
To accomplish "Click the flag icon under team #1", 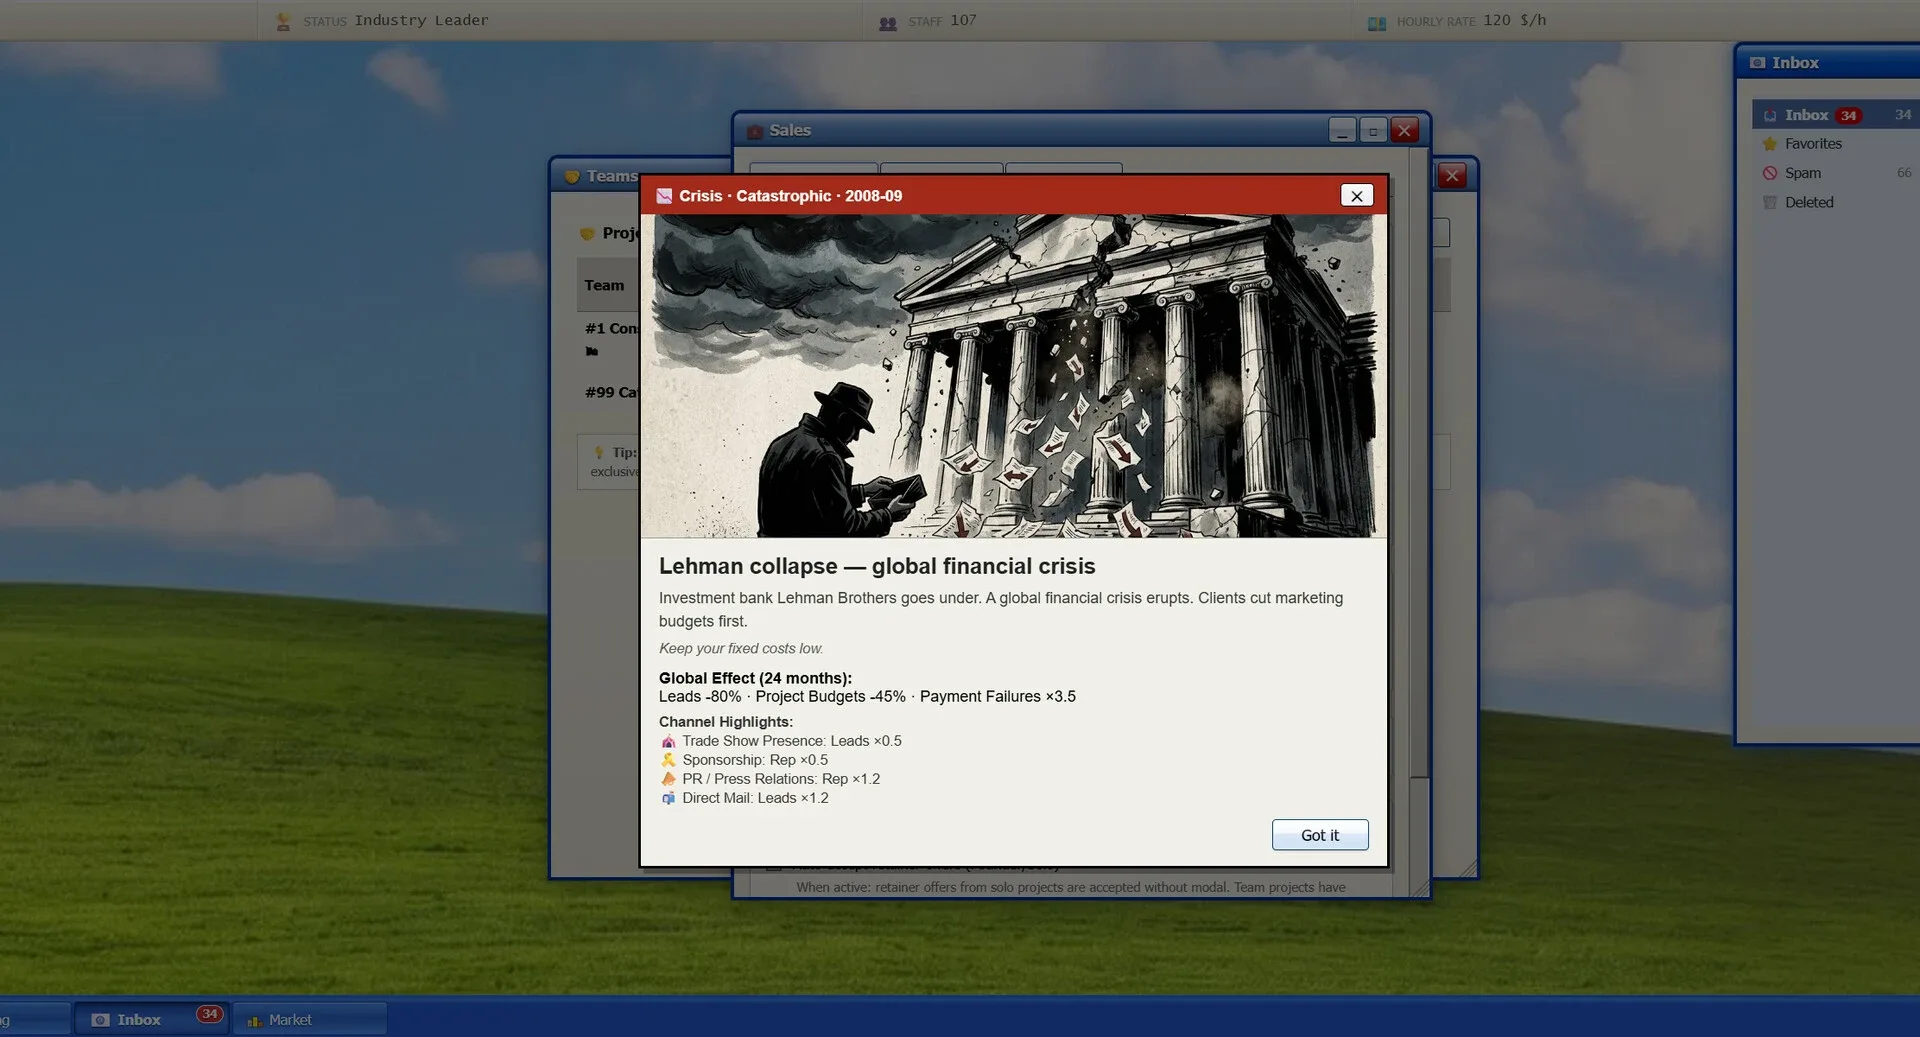I will [x=592, y=351].
